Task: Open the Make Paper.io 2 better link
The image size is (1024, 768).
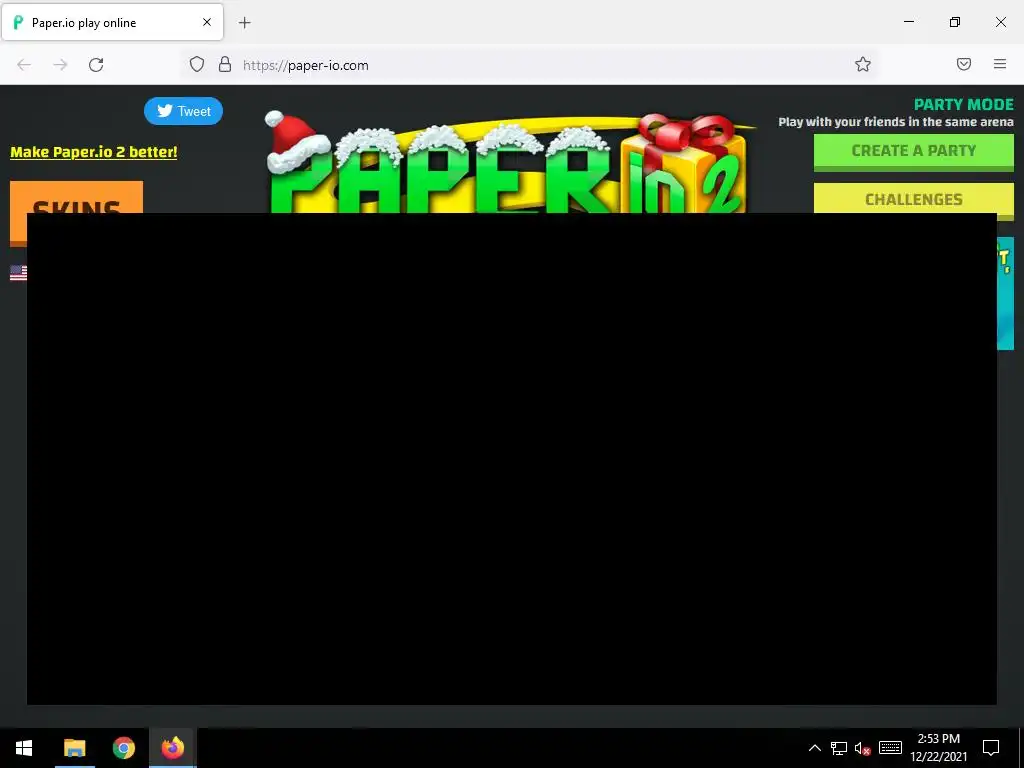Action: (x=93, y=152)
